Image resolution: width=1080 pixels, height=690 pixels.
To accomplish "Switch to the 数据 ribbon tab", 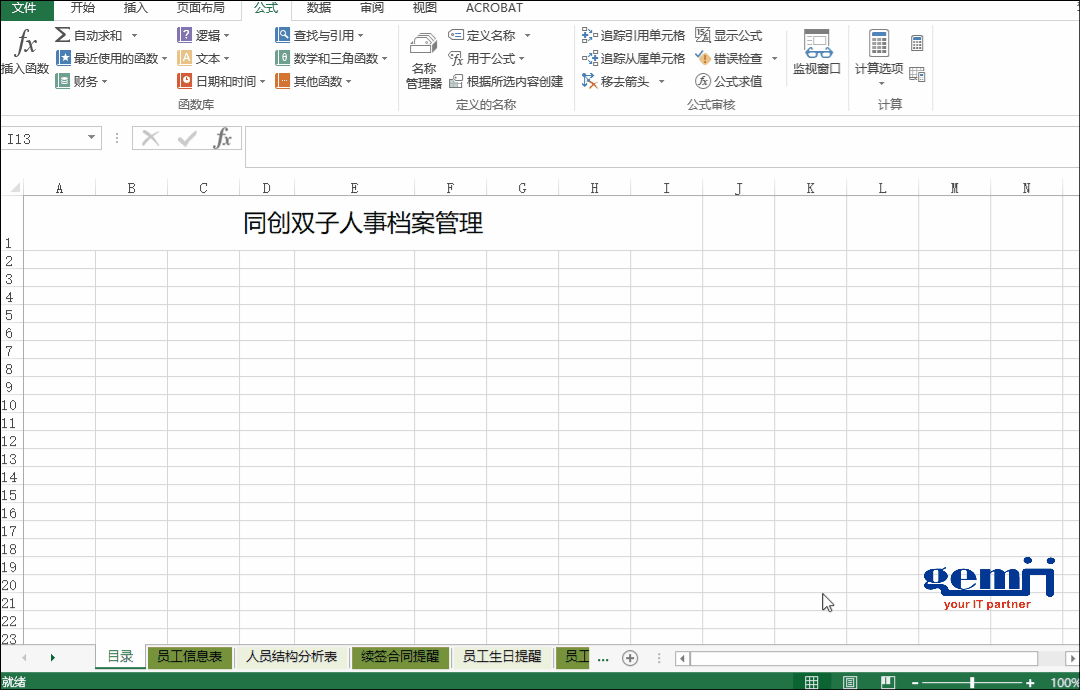I will (x=318, y=8).
